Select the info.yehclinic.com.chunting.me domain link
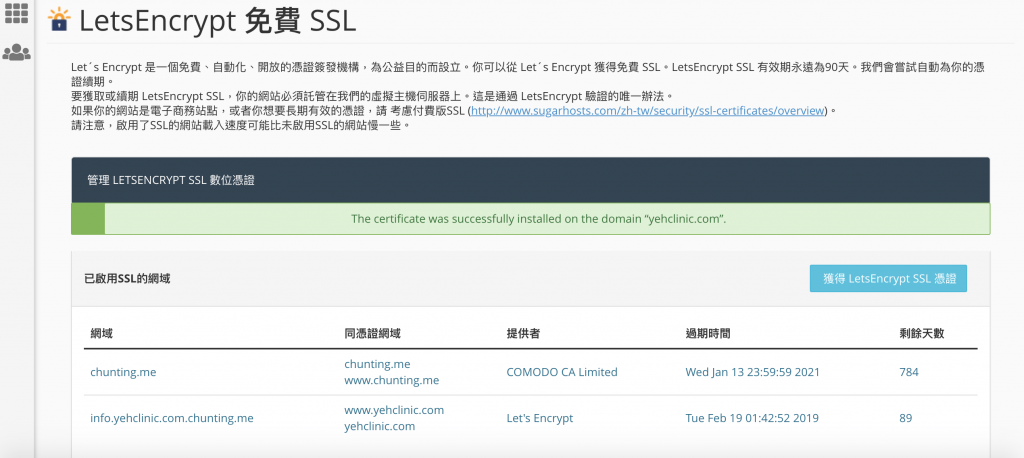Viewport: 1024px width, 458px height. (x=171, y=418)
